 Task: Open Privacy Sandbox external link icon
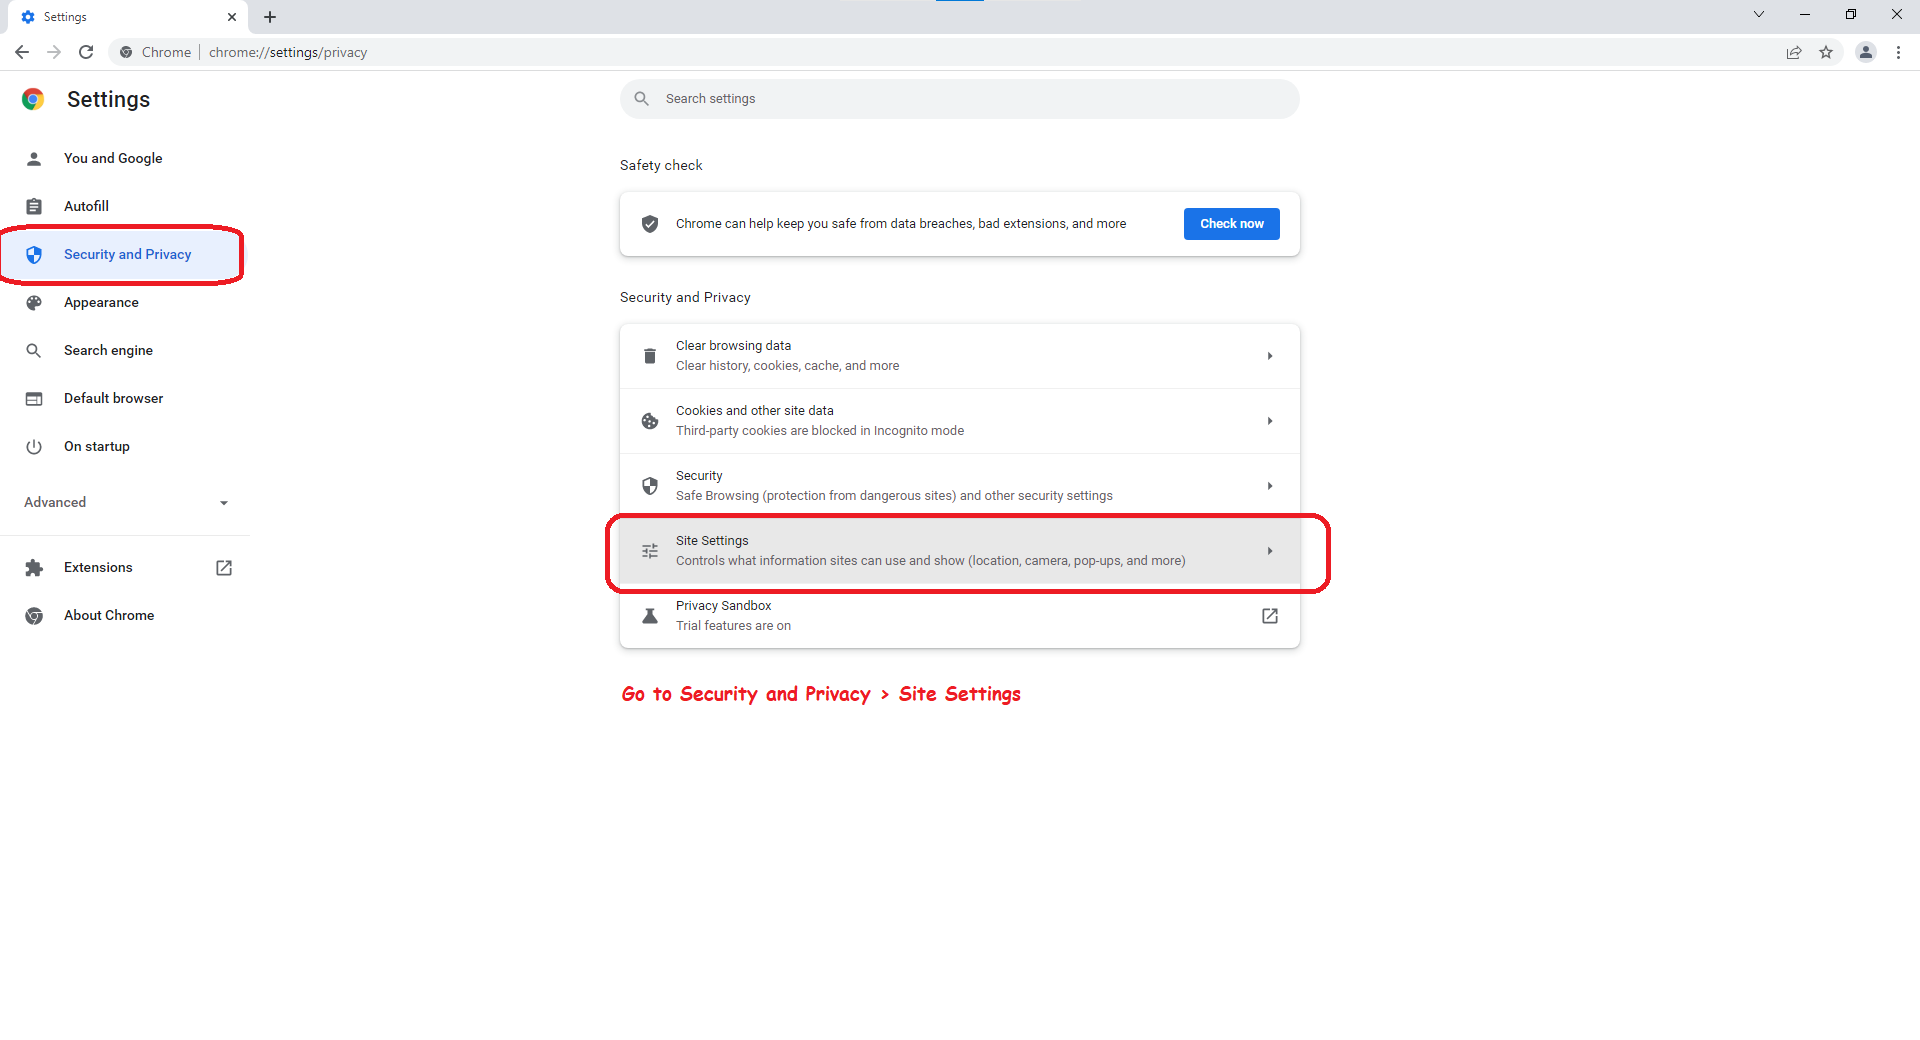pyautogui.click(x=1269, y=616)
